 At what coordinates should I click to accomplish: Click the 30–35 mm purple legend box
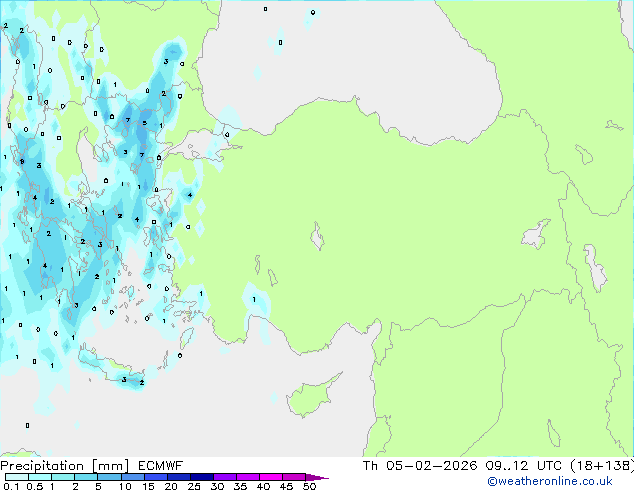224,477
